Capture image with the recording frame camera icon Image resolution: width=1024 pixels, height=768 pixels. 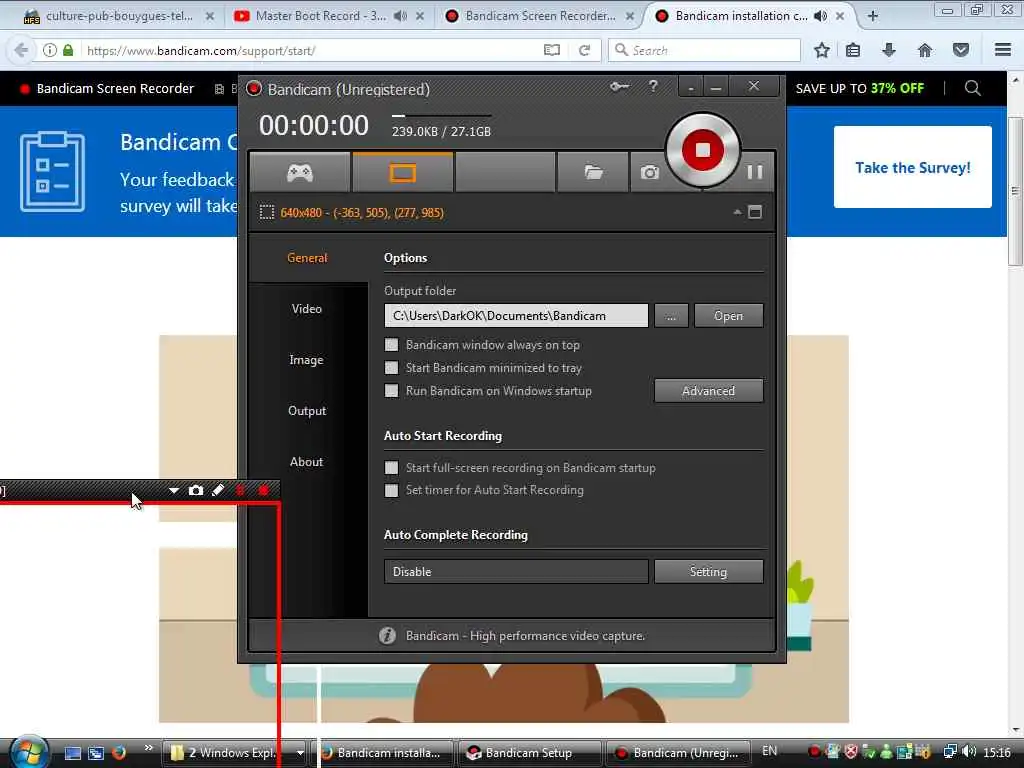tap(196, 490)
